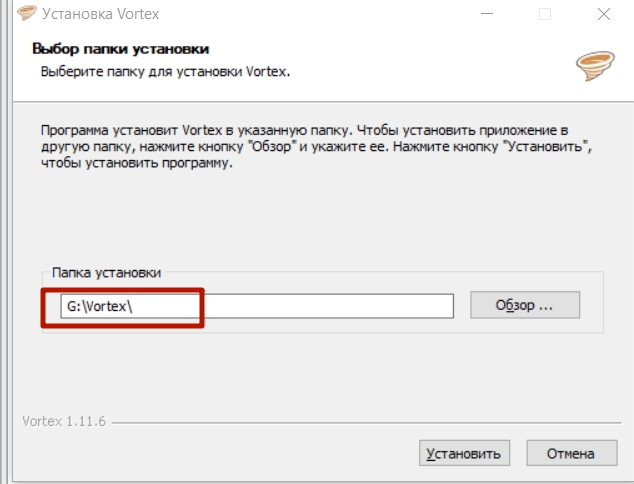Click the heading Выбор папки установки
Screen dimensions: 634x484
[120, 49]
